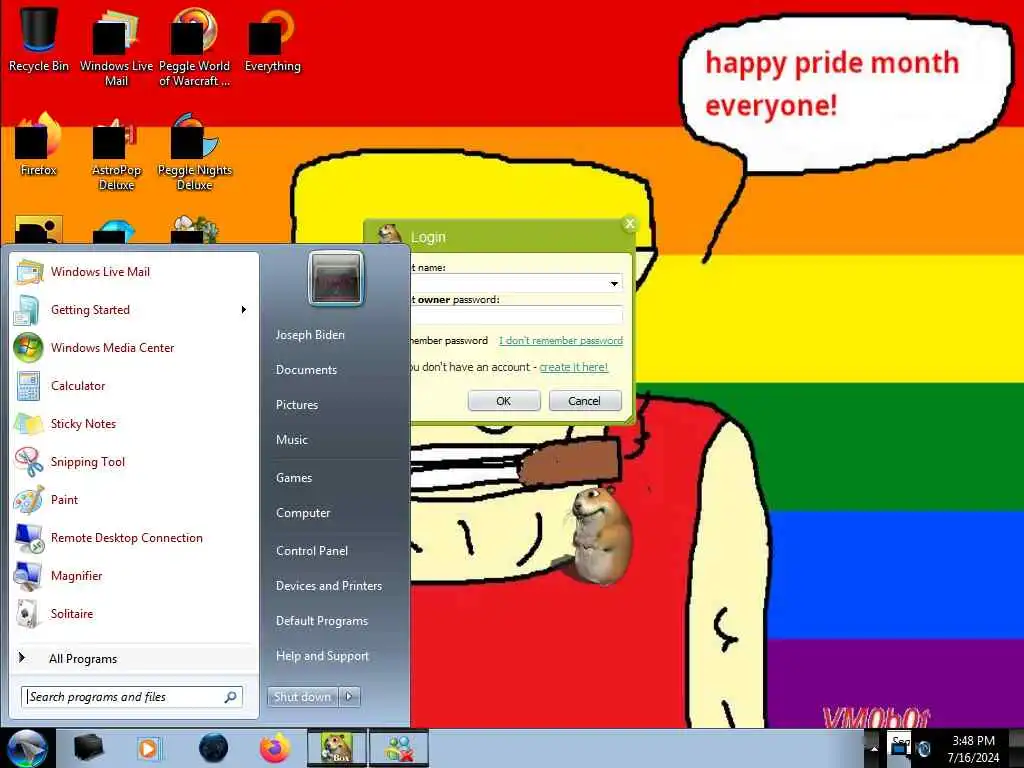Screen dimensions: 1024x768
Task: Expand the Getting Started submenu arrow
Action: tap(244, 310)
